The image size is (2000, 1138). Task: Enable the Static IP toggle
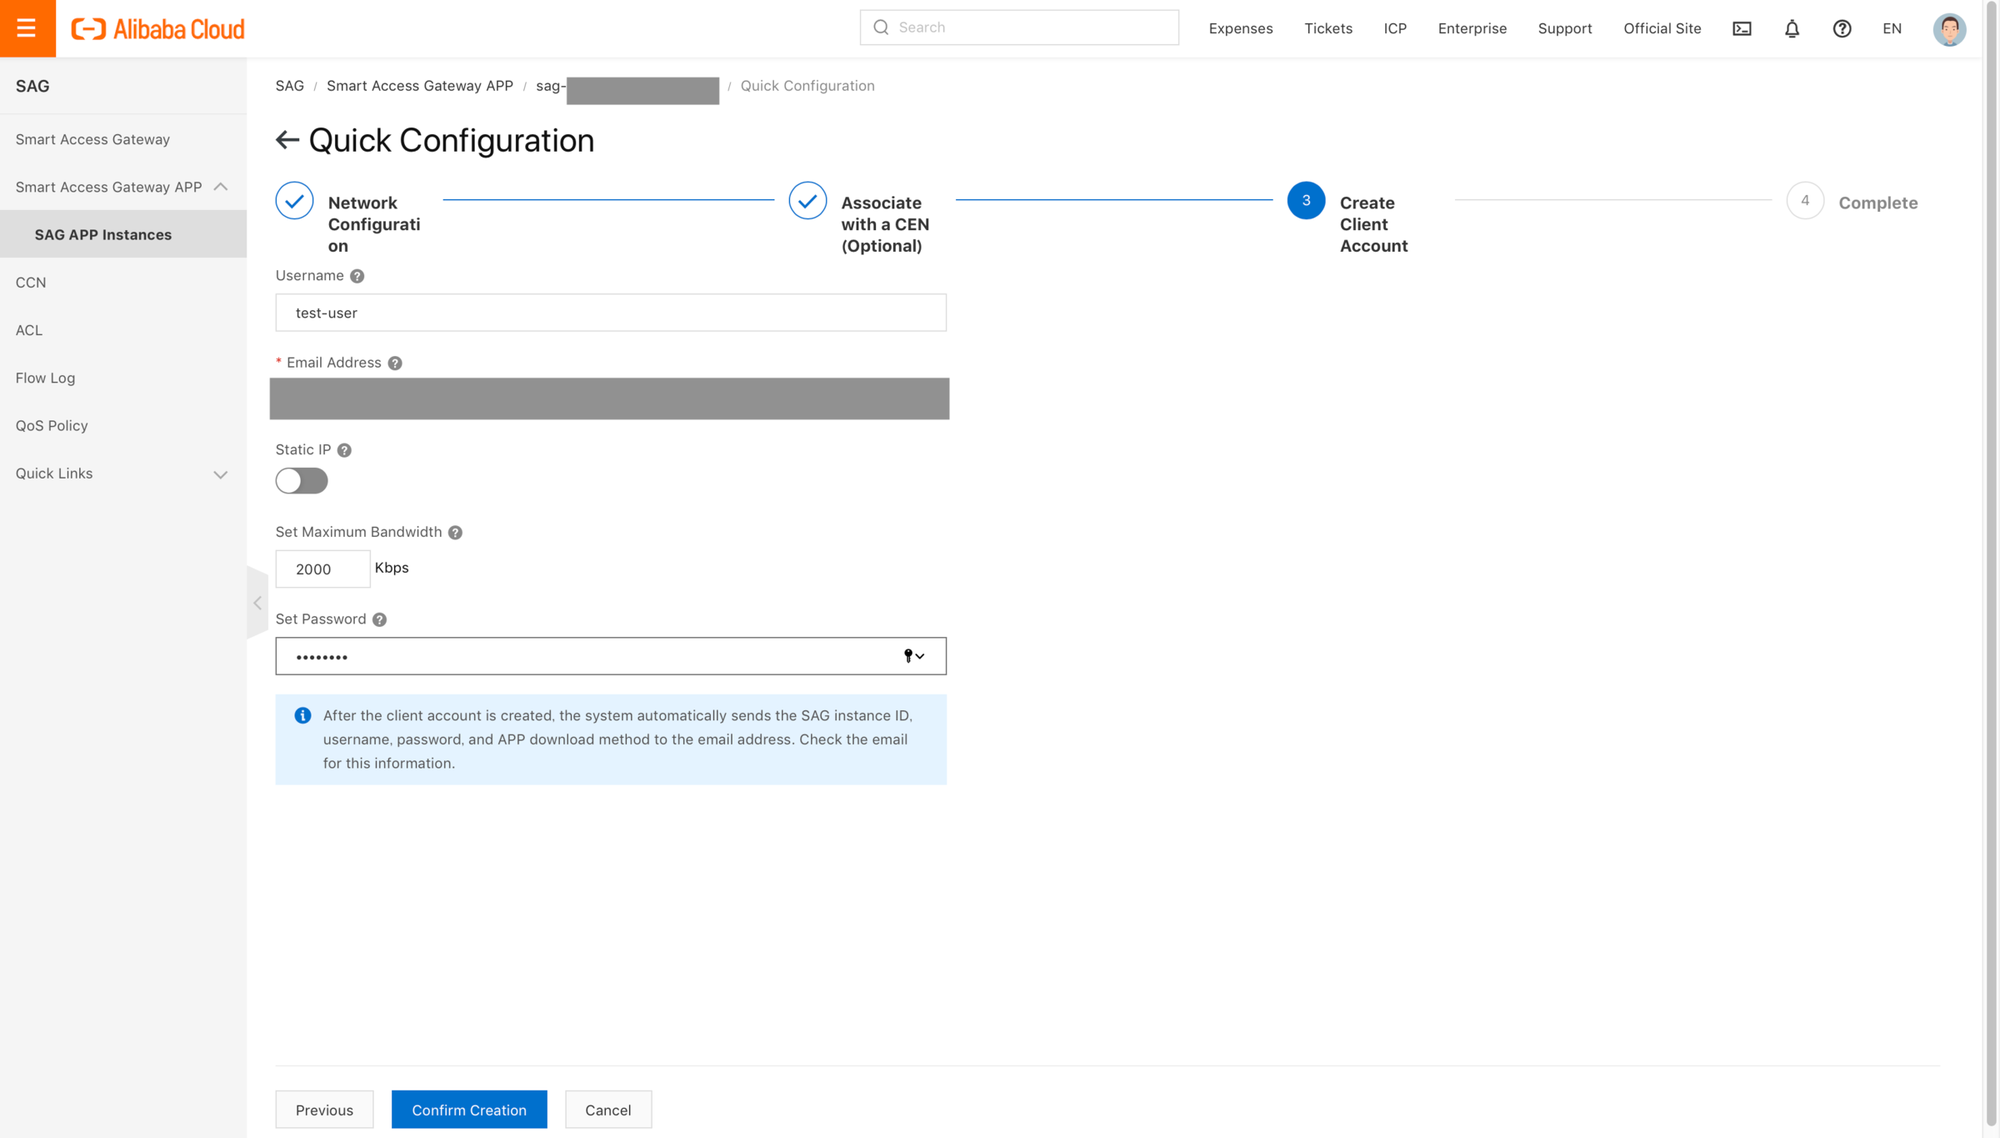pos(301,481)
